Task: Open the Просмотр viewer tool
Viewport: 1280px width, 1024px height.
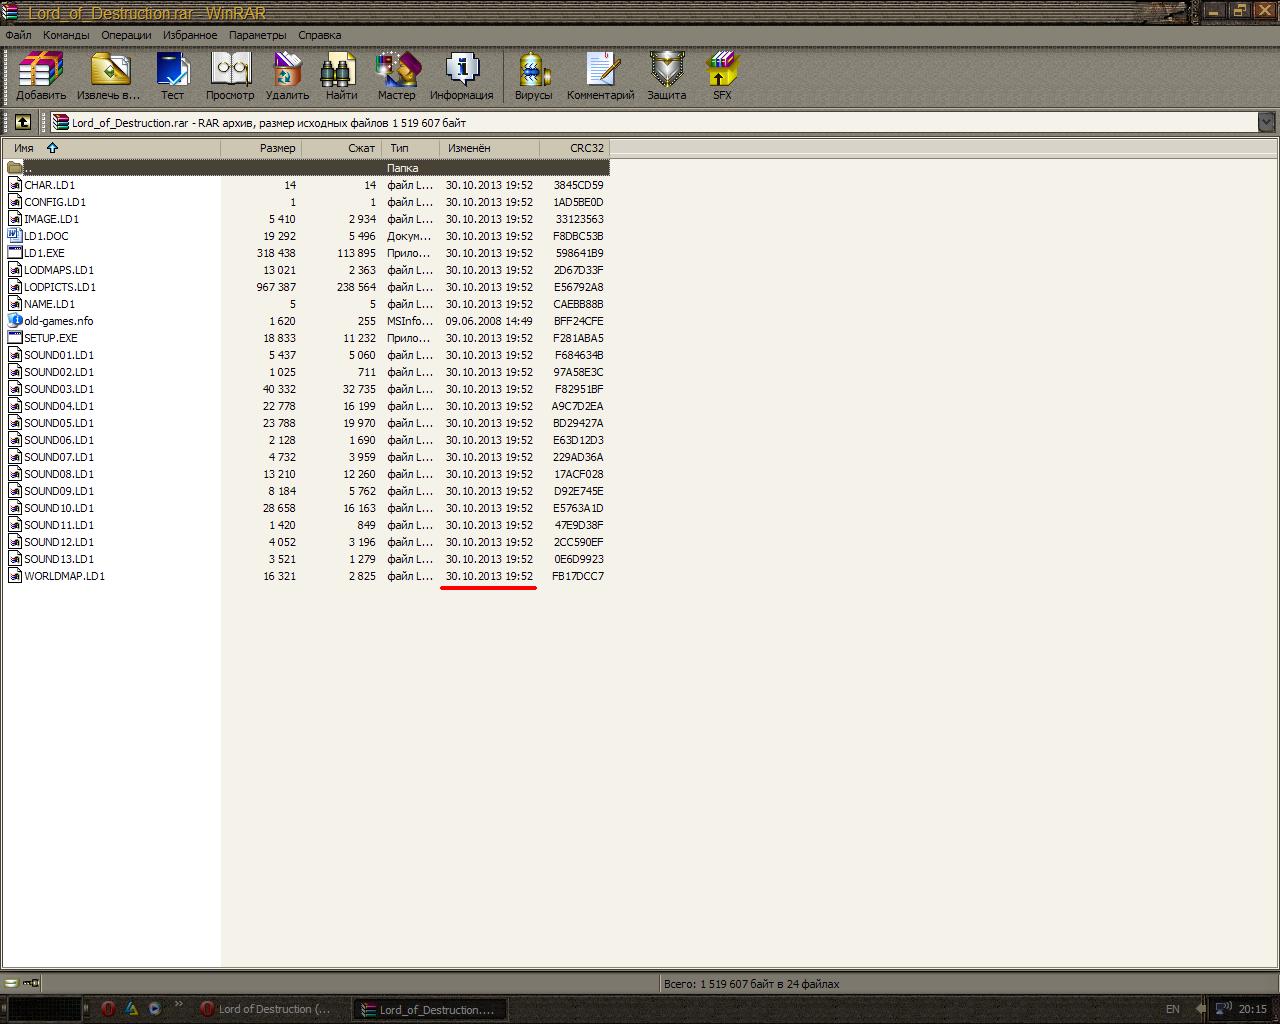Action: (230, 76)
